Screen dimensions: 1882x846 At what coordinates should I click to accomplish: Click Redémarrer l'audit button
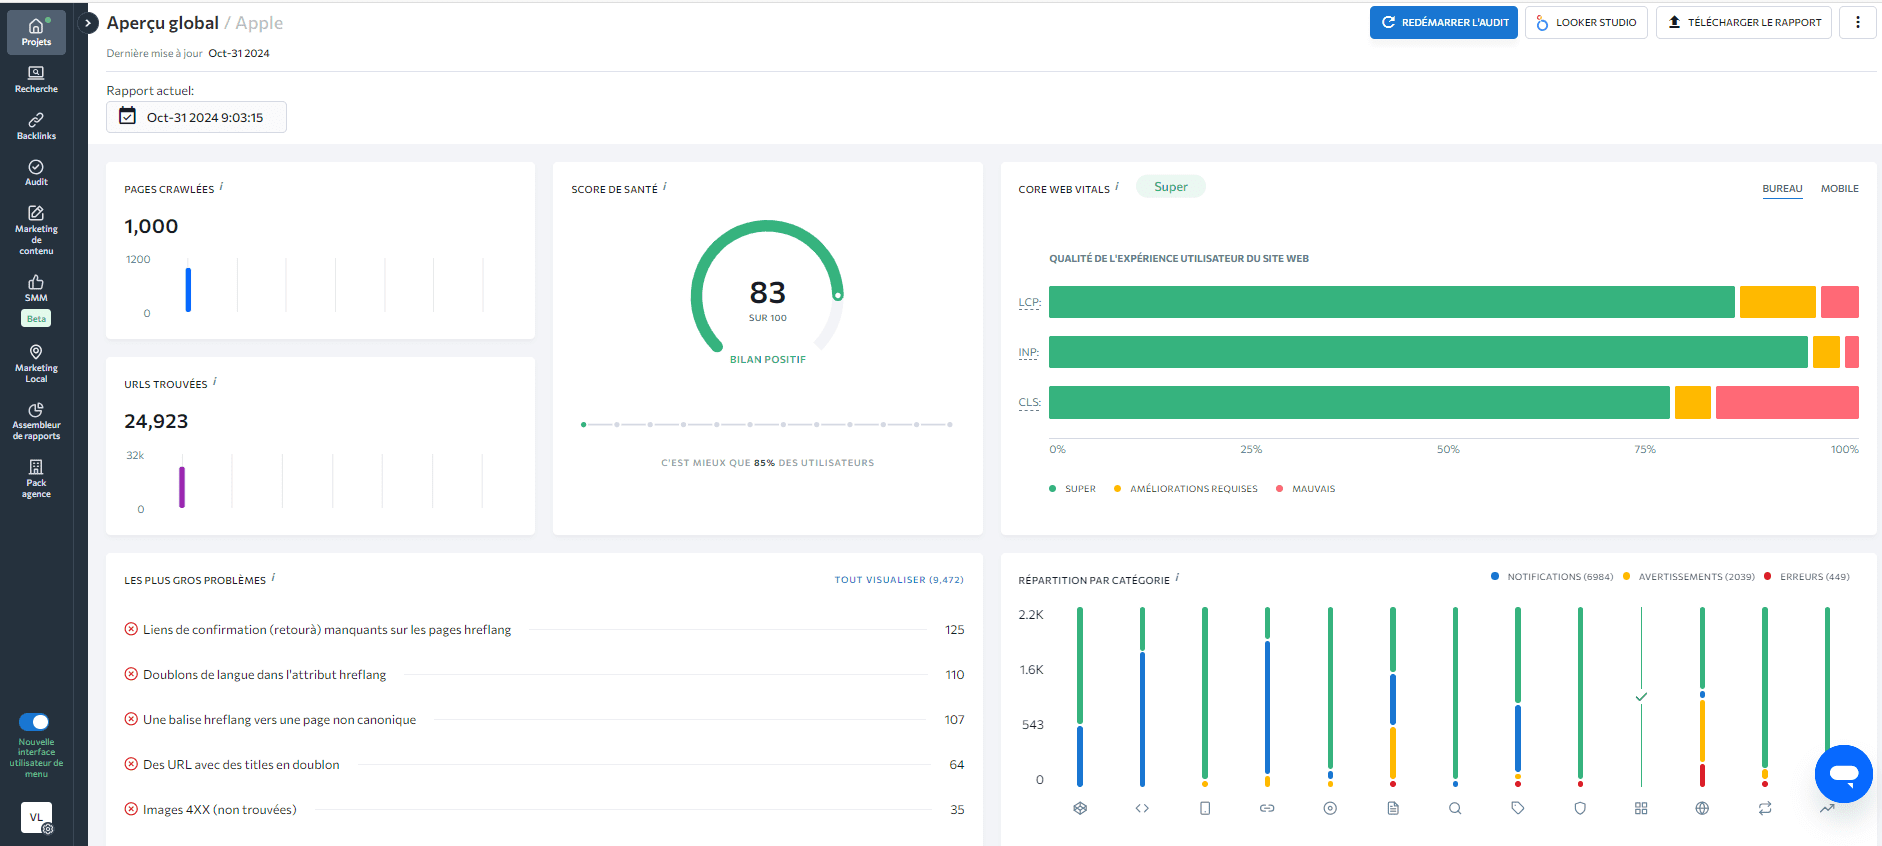coord(1444,22)
